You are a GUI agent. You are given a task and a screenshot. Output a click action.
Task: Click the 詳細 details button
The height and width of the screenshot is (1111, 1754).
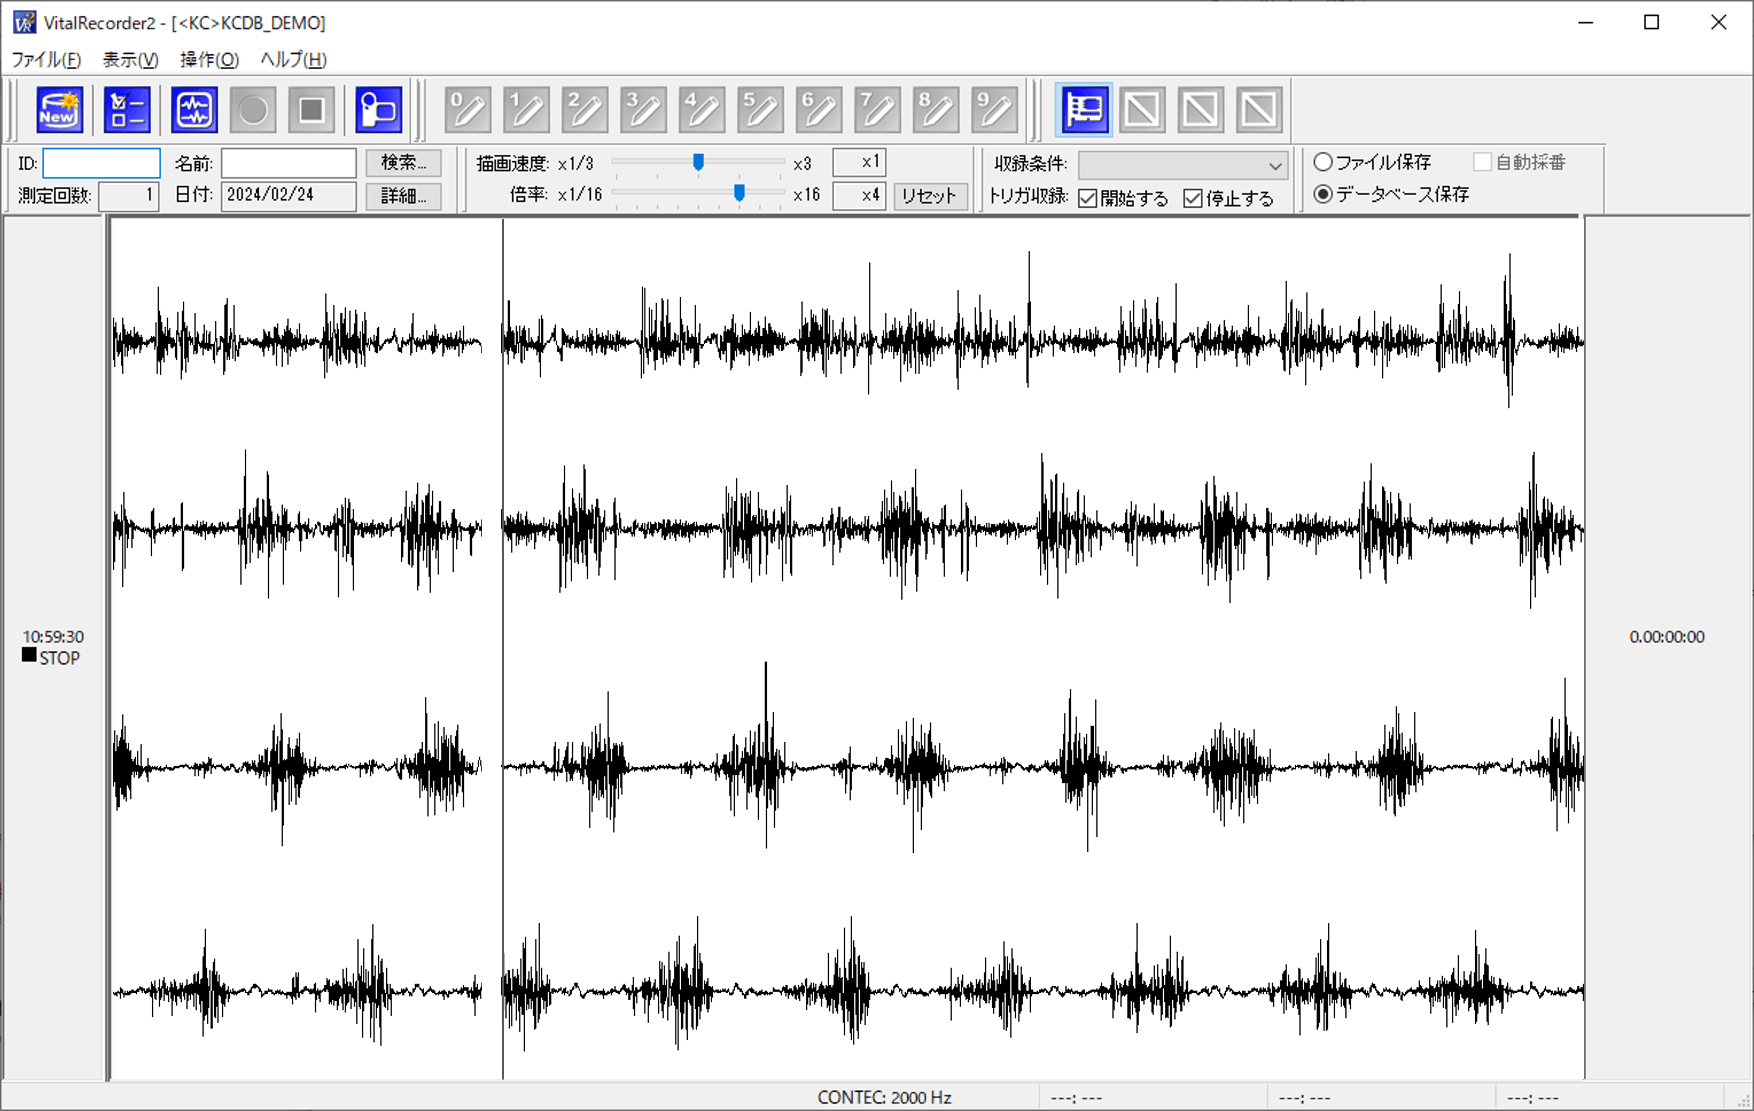(x=403, y=196)
